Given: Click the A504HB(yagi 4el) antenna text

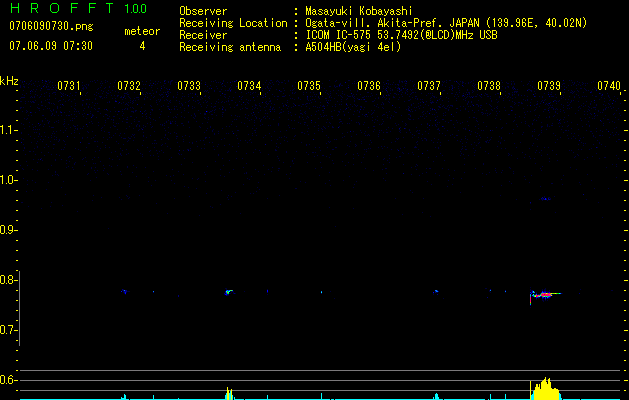Looking at the screenshot, I should [353, 47].
